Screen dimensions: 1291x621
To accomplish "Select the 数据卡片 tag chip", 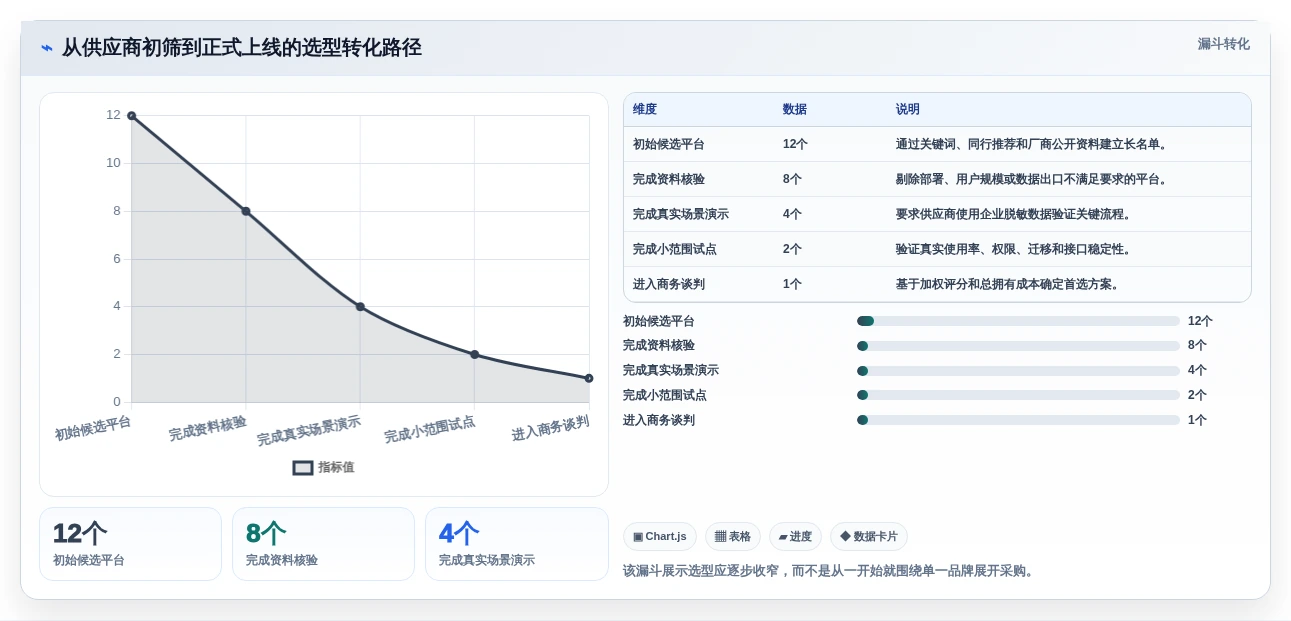I will click(869, 537).
